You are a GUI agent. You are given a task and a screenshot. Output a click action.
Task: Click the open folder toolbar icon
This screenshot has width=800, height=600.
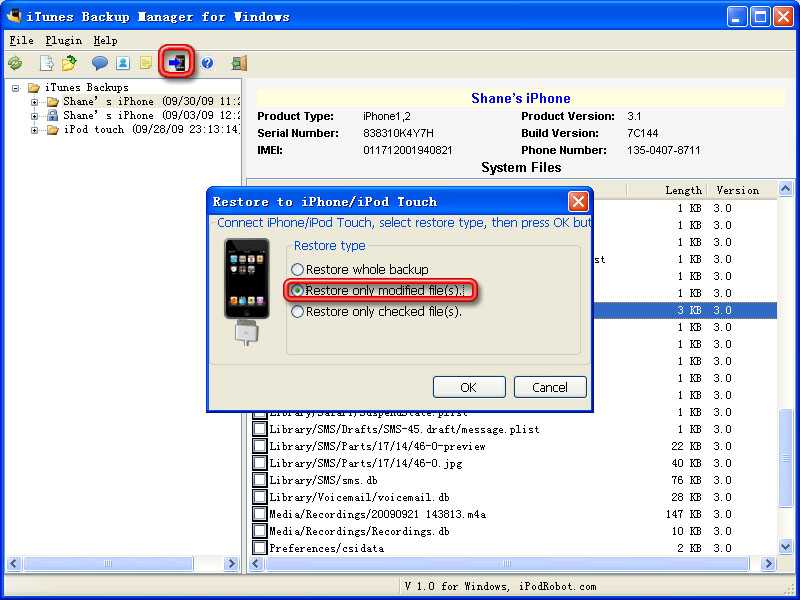tap(69, 63)
